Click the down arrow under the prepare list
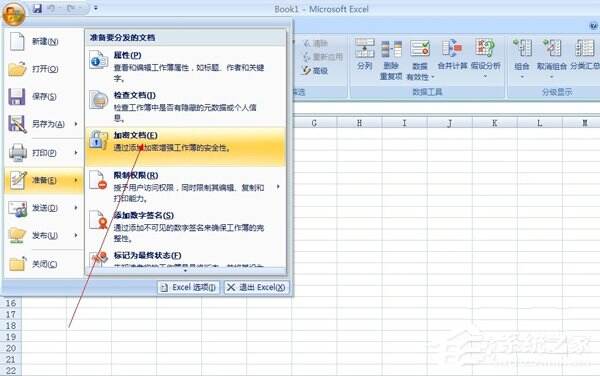The height and width of the screenshot is (376, 600). (x=186, y=270)
